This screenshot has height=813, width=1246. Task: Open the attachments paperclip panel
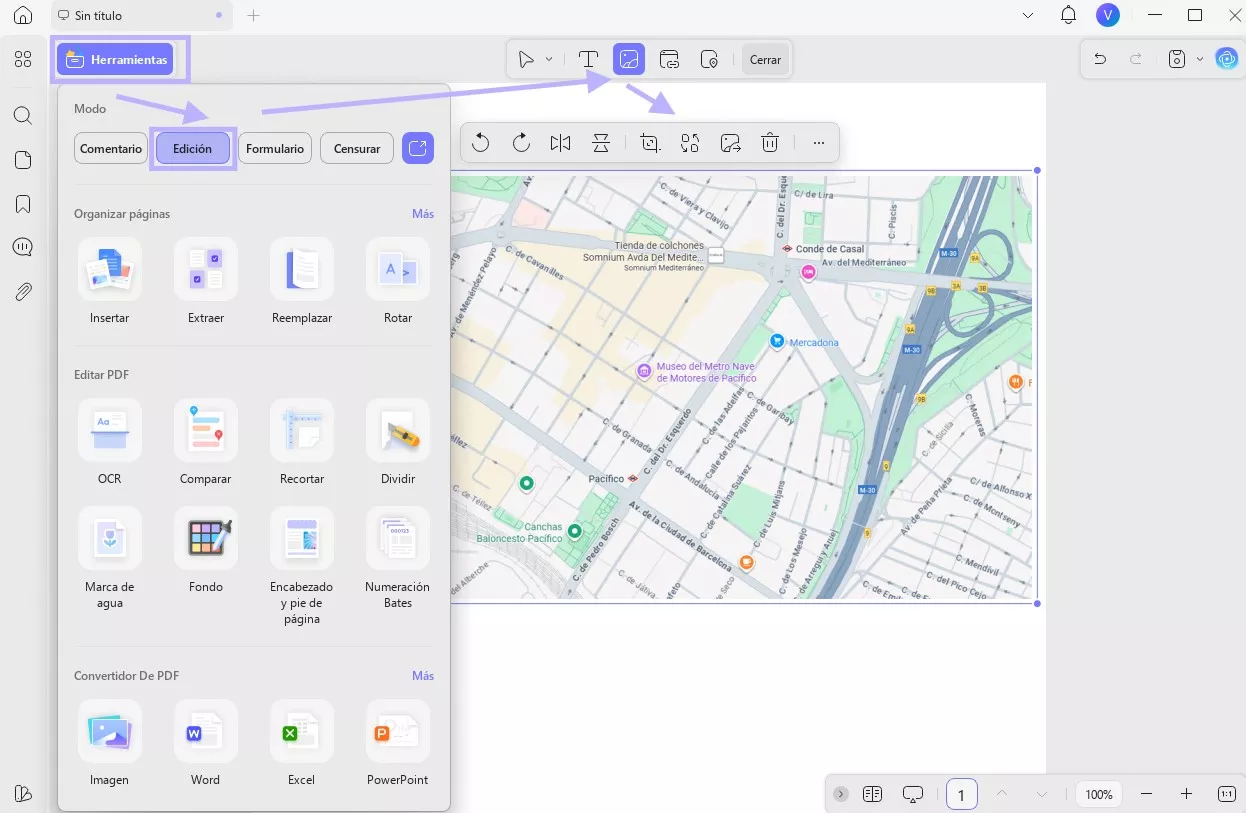click(23, 292)
